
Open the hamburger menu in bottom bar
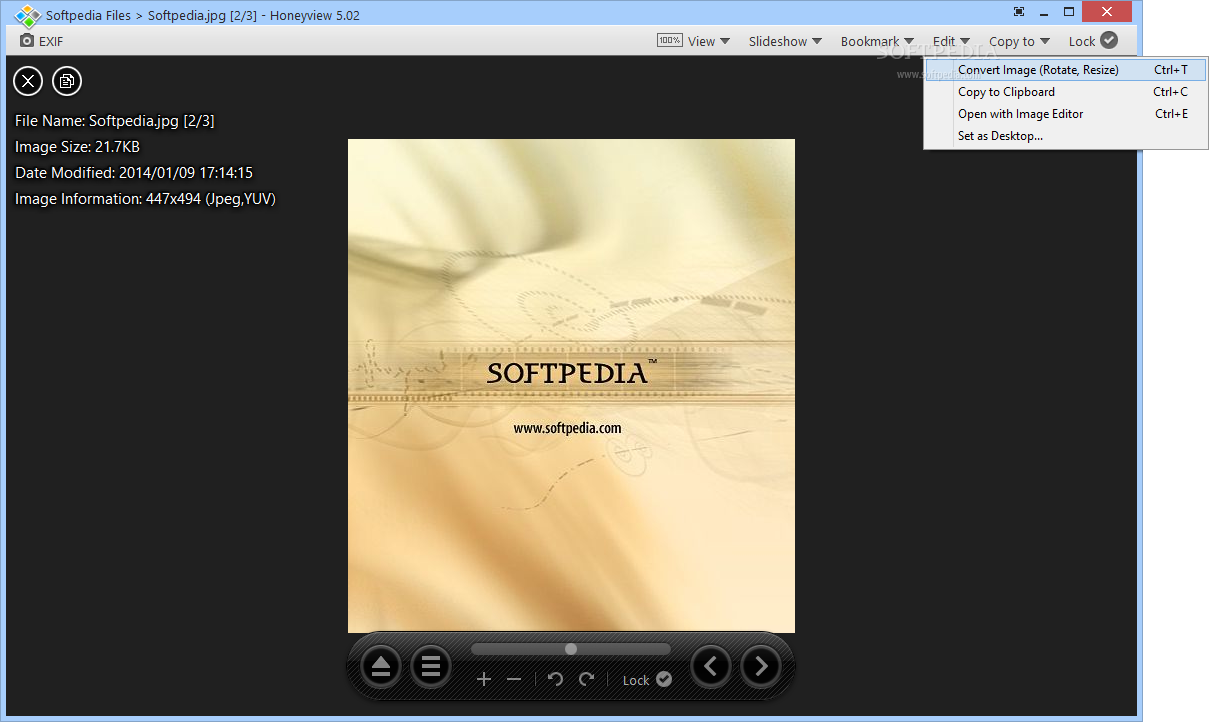point(431,666)
